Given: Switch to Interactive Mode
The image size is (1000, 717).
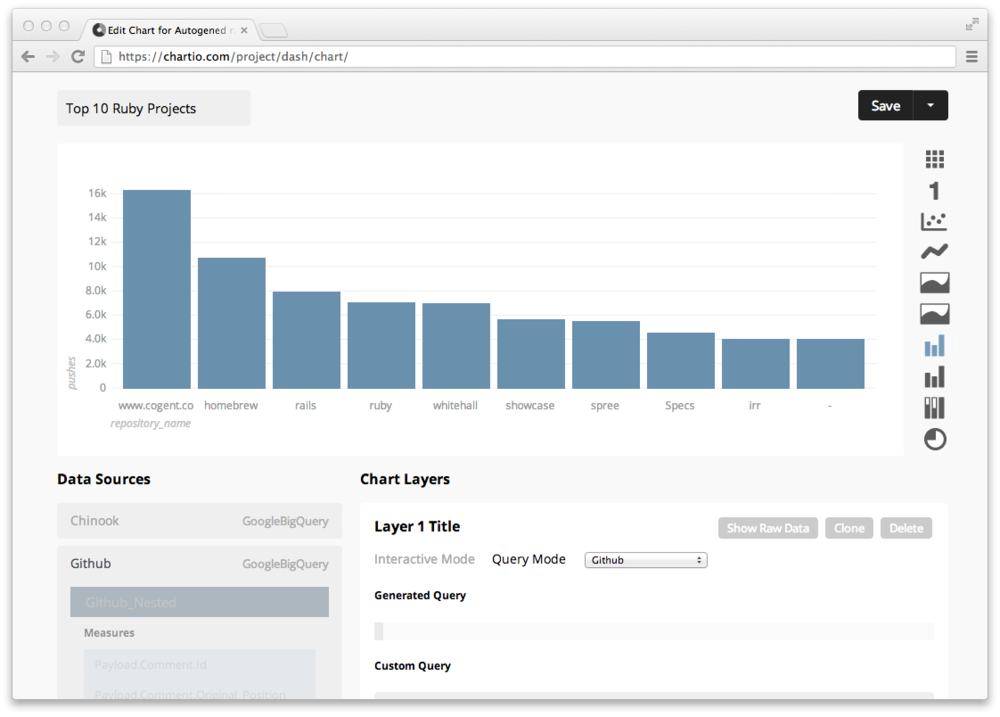Looking at the screenshot, I should tap(424, 559).
